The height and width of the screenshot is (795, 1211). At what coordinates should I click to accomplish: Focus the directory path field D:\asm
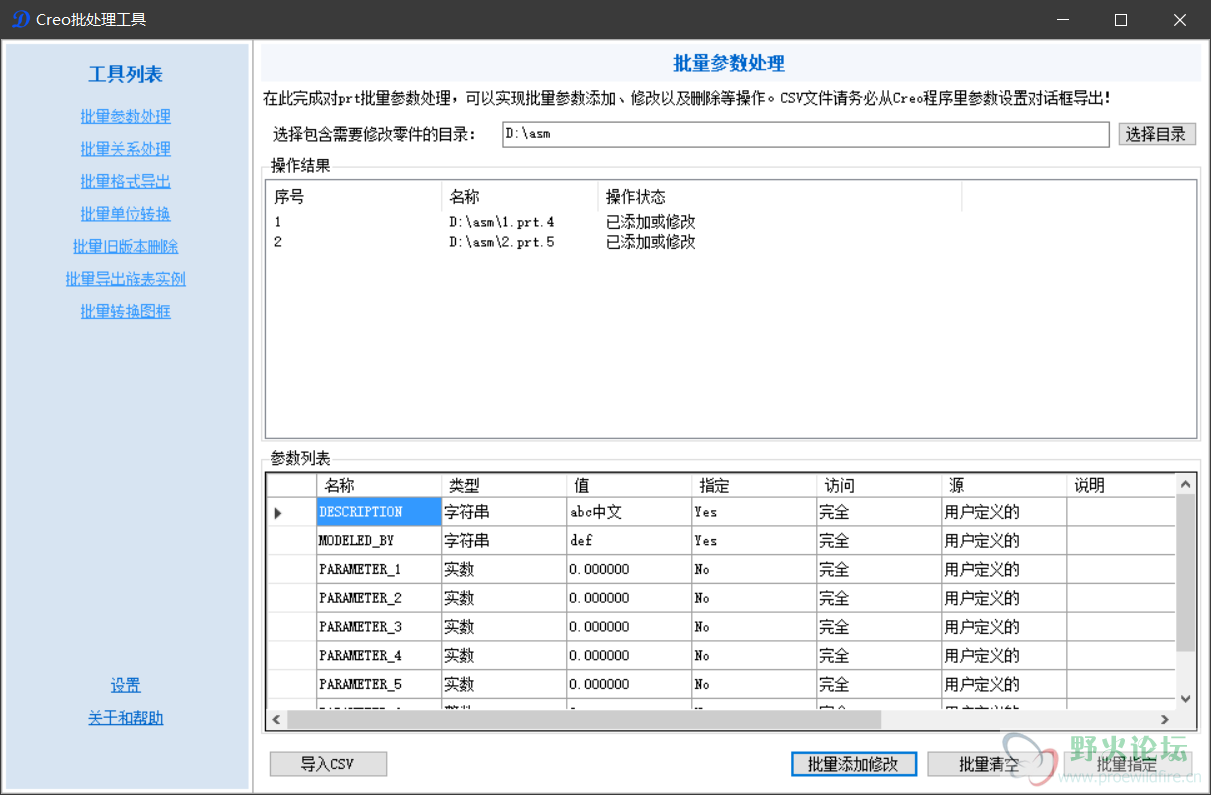[806, 134]
